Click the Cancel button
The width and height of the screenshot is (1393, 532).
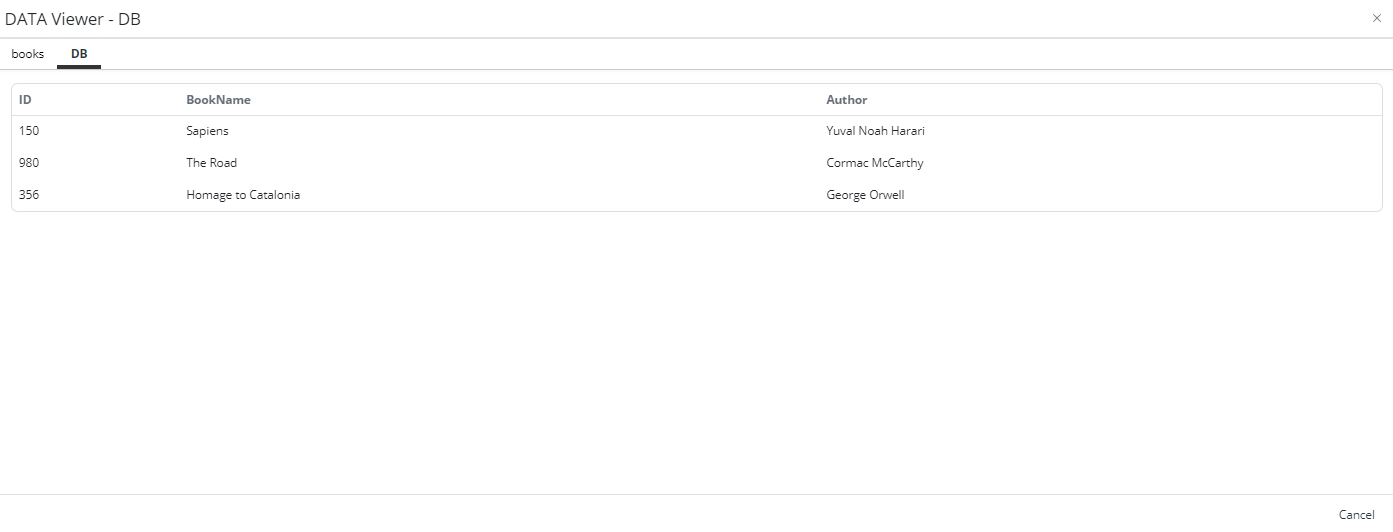pos(1356,514)
